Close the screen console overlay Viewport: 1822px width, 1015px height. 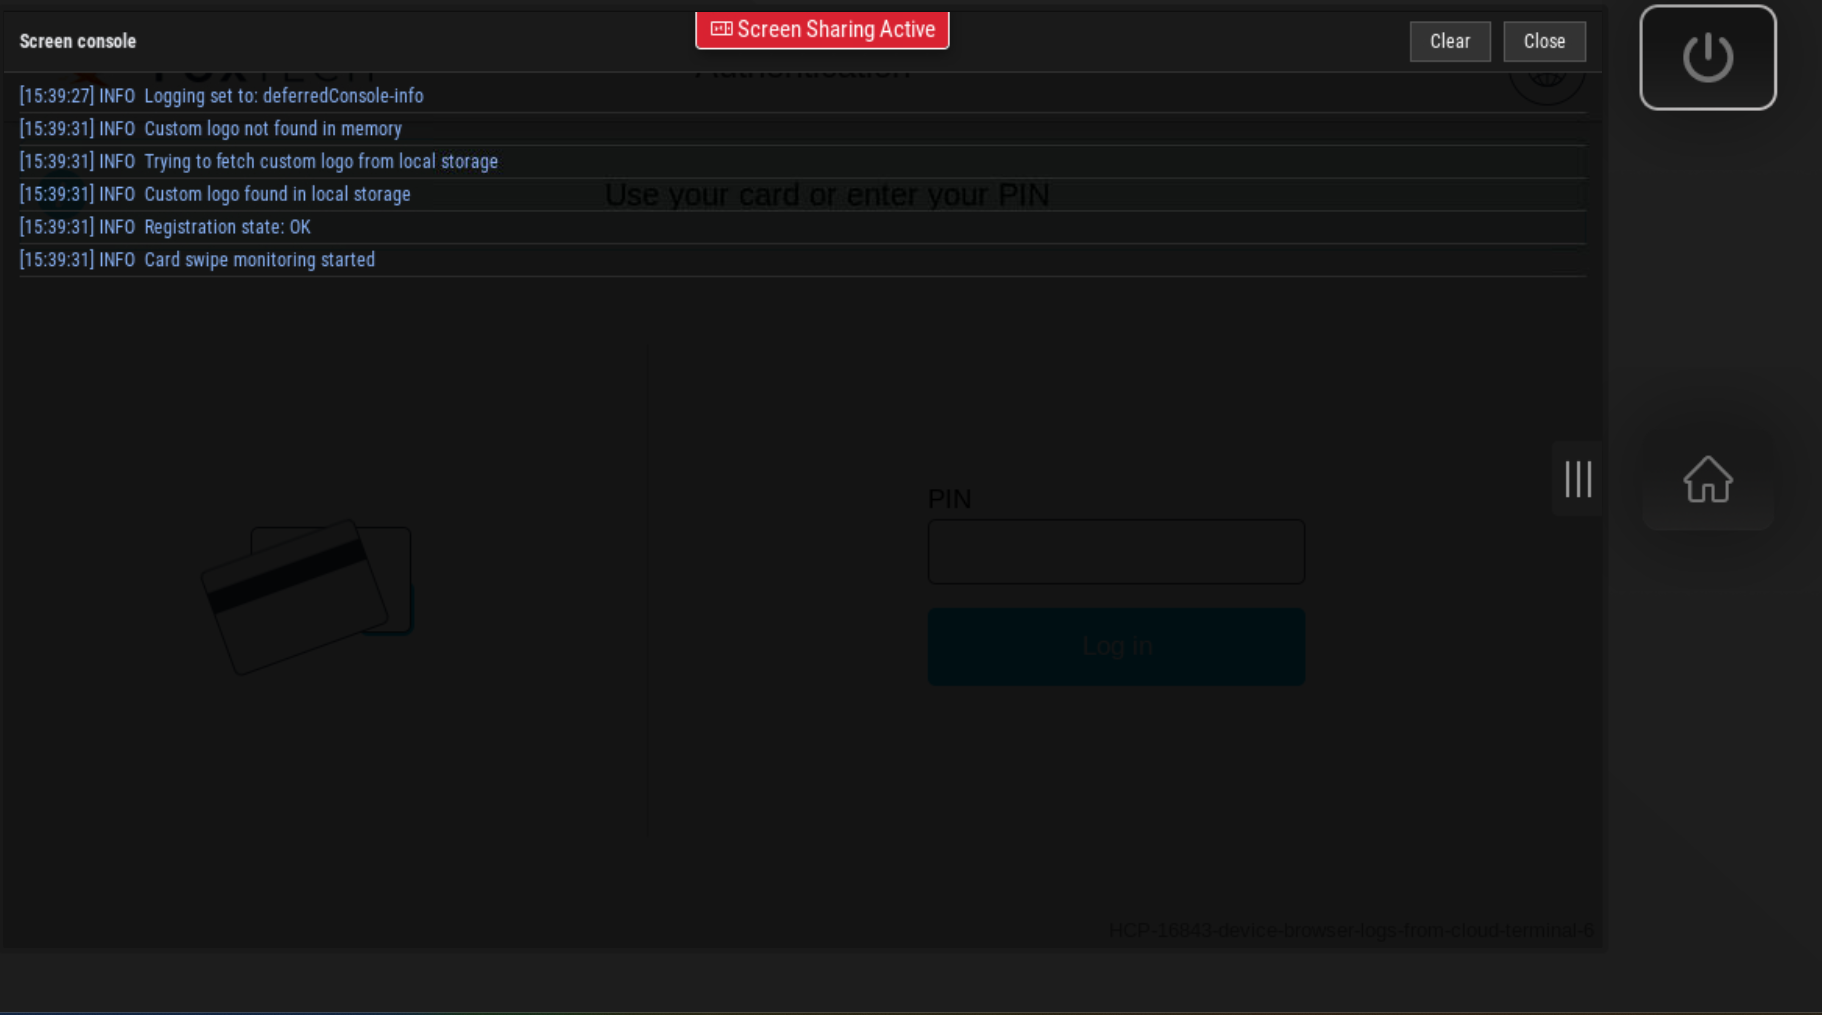click(x=1544, y=41)
